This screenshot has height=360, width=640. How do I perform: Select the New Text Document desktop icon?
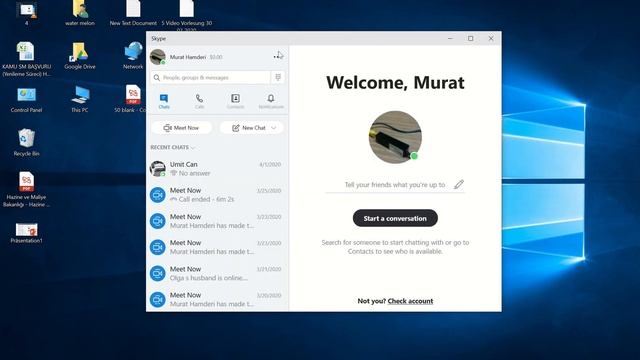click(x=133, y=13)
